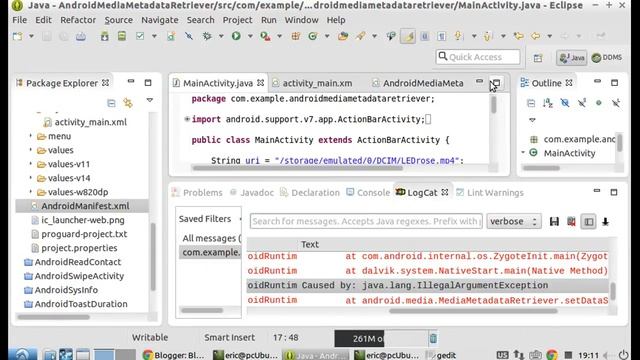The height and width of the screenshot is (360, 640).
Task: Switch to the activity_main.xm editor tab
Action: 312,83
